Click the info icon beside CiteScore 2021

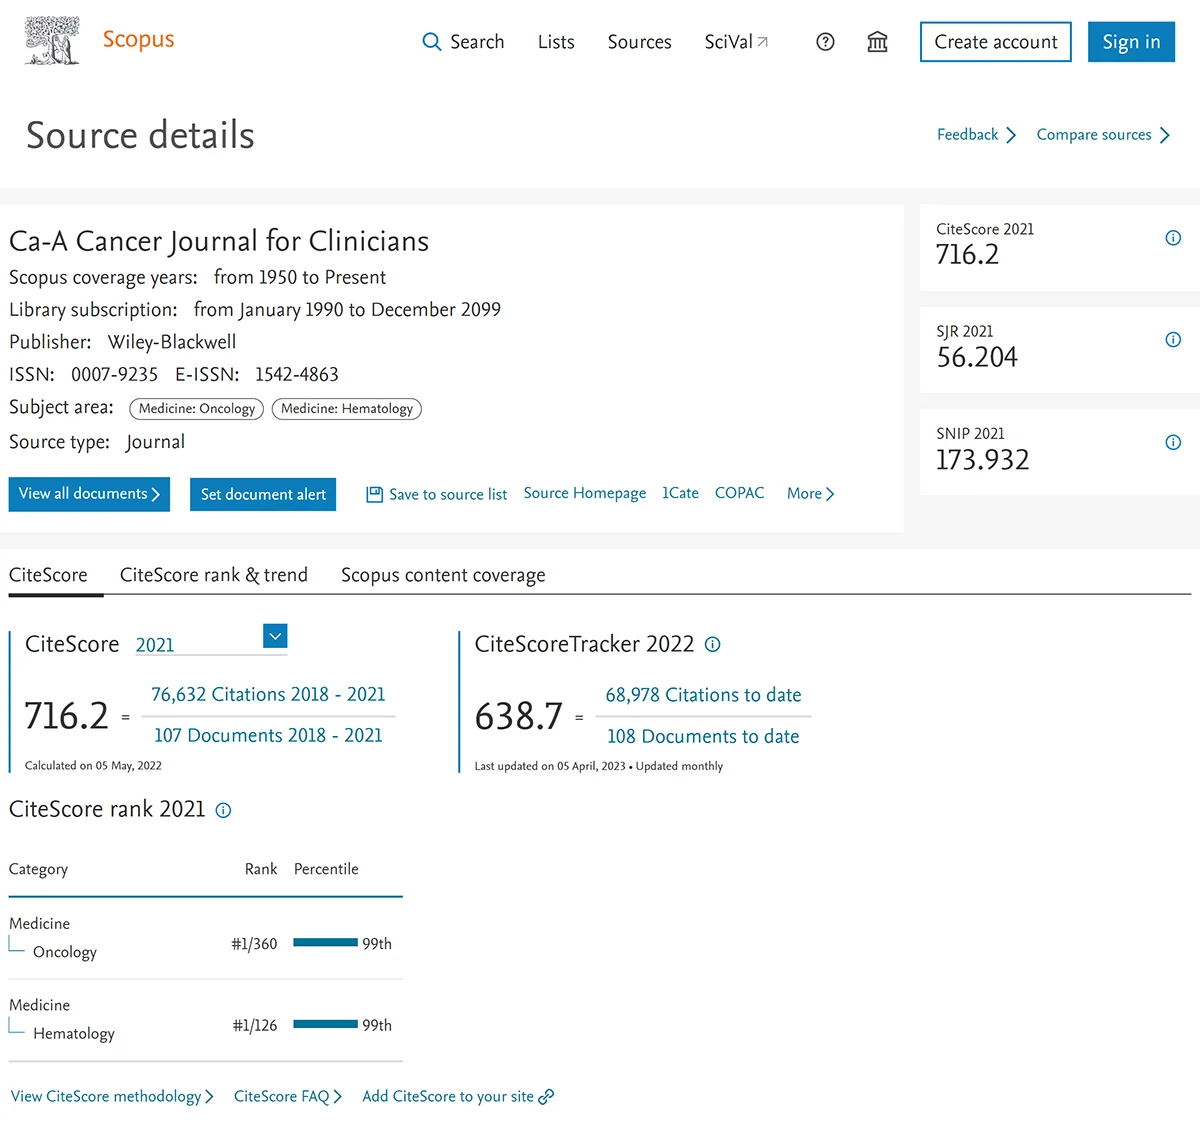coord(1173,238)
